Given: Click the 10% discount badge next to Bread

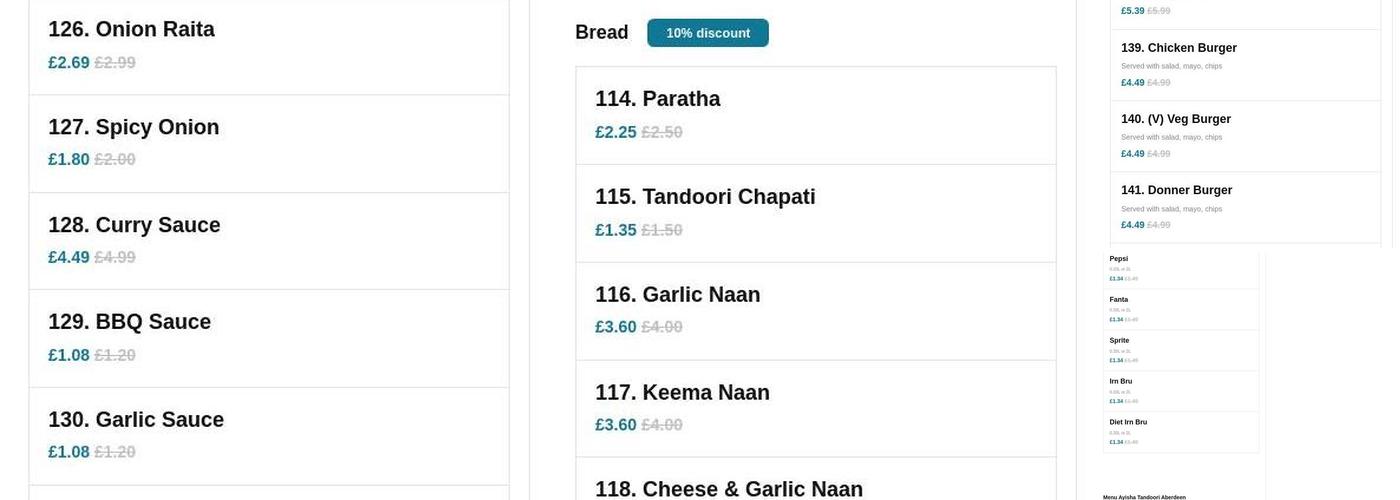Looking at the screenshot, I should (x=707, y=33).
